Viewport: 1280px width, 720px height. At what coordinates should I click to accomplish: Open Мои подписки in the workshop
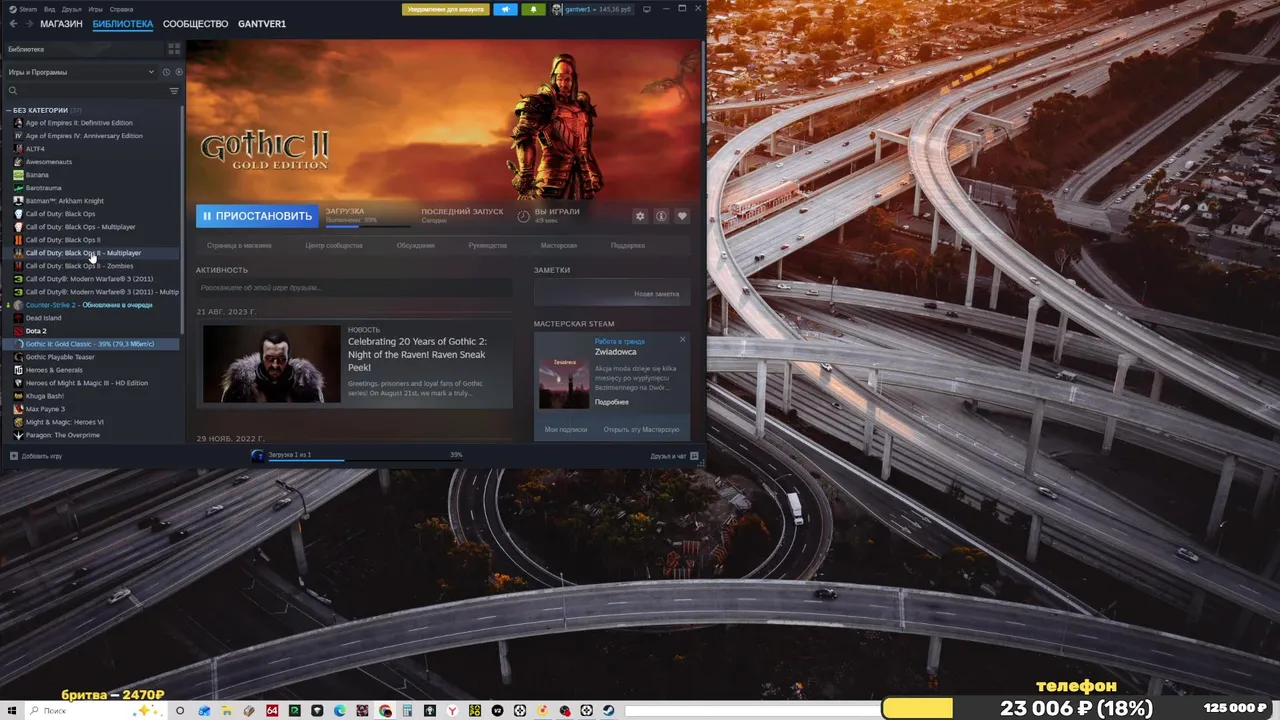(566, 430)
